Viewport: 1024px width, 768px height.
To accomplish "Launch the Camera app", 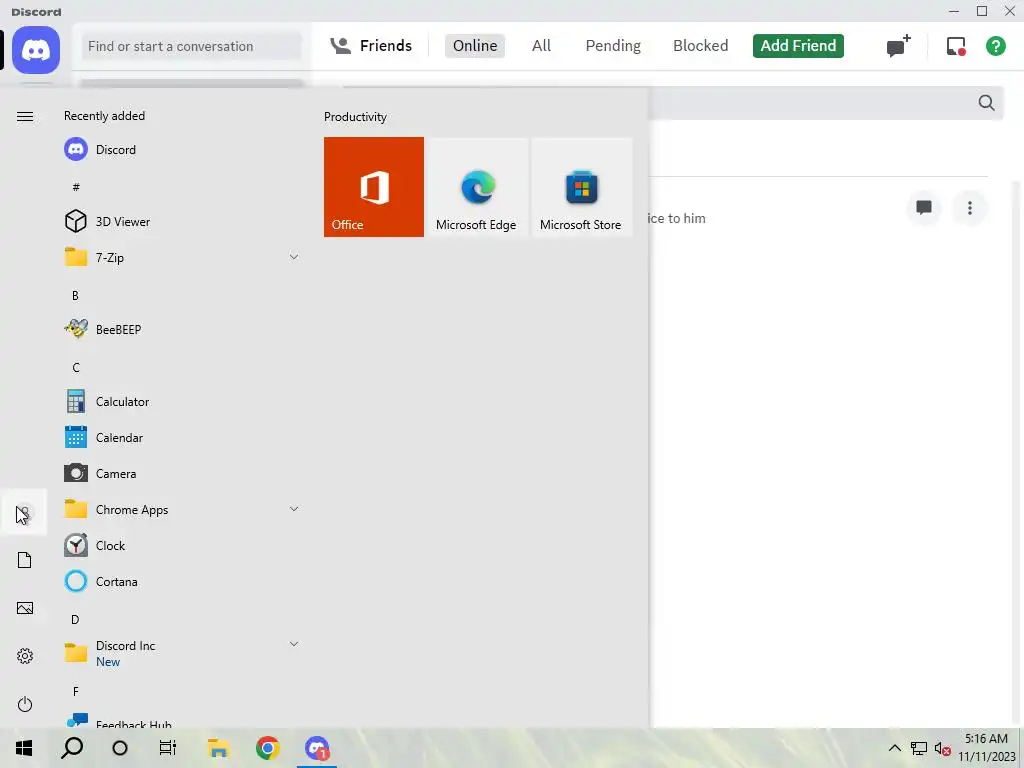I will pos(182,473).
